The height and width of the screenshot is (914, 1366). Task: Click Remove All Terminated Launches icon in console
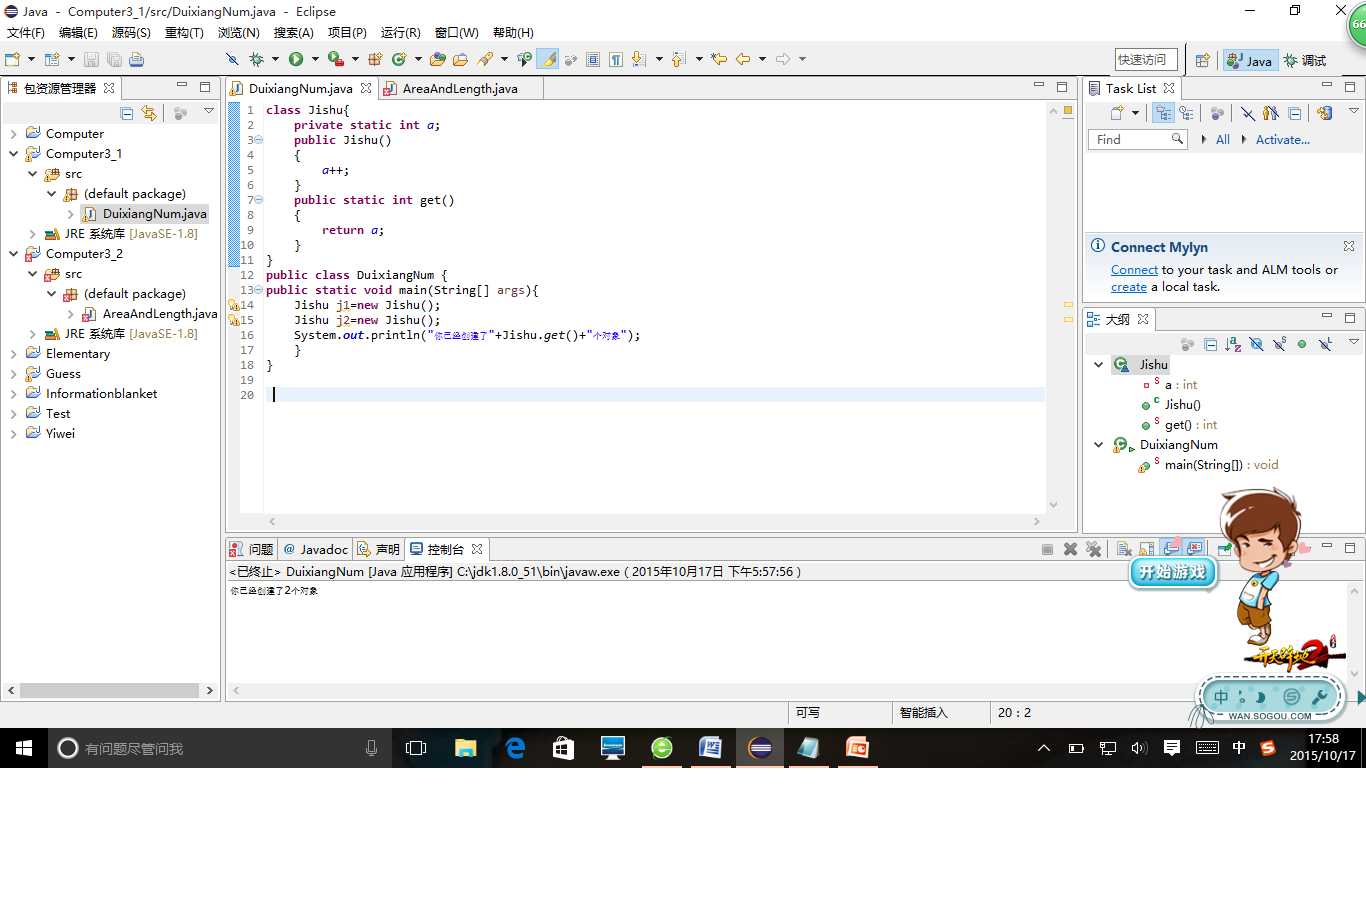click(1093, 549)
